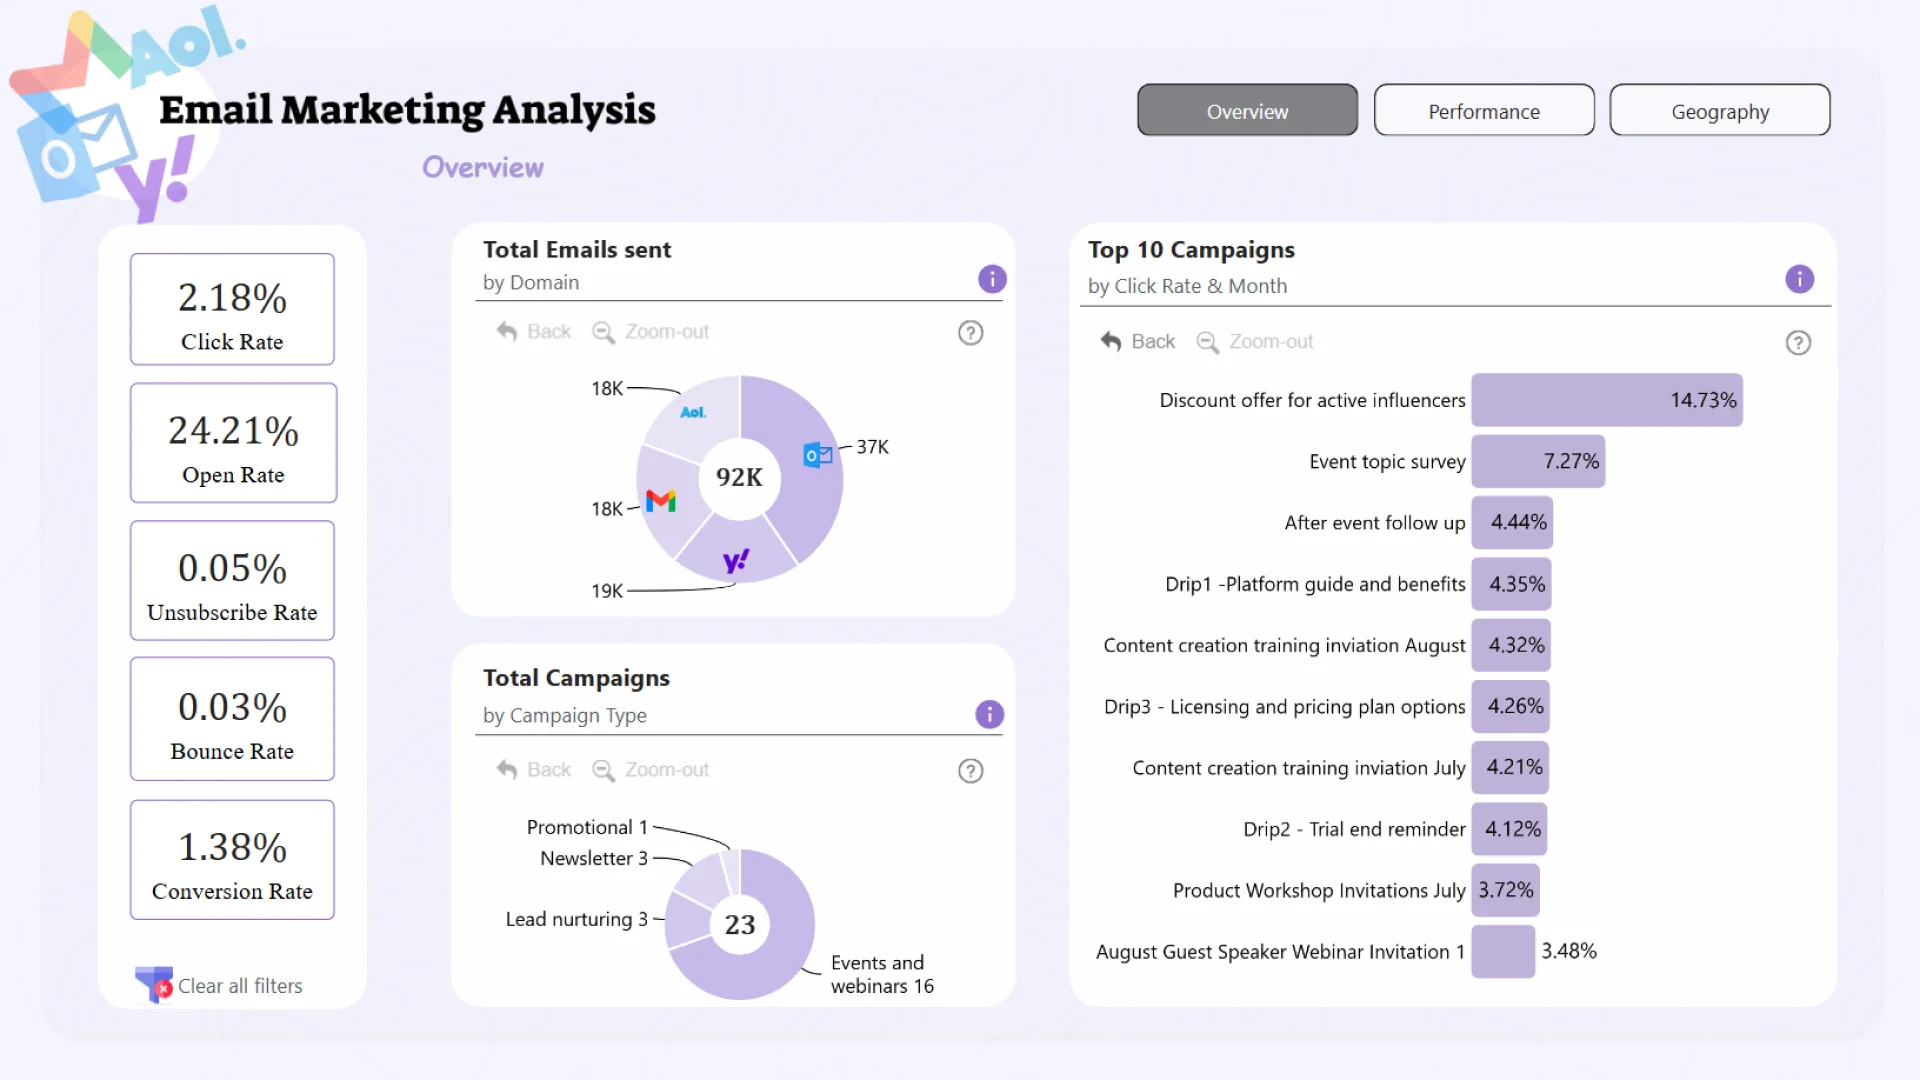Click the Email Marketing Analysis title
The height and width of the screenshot is (1080, 1920).
(x=407, y=110)
